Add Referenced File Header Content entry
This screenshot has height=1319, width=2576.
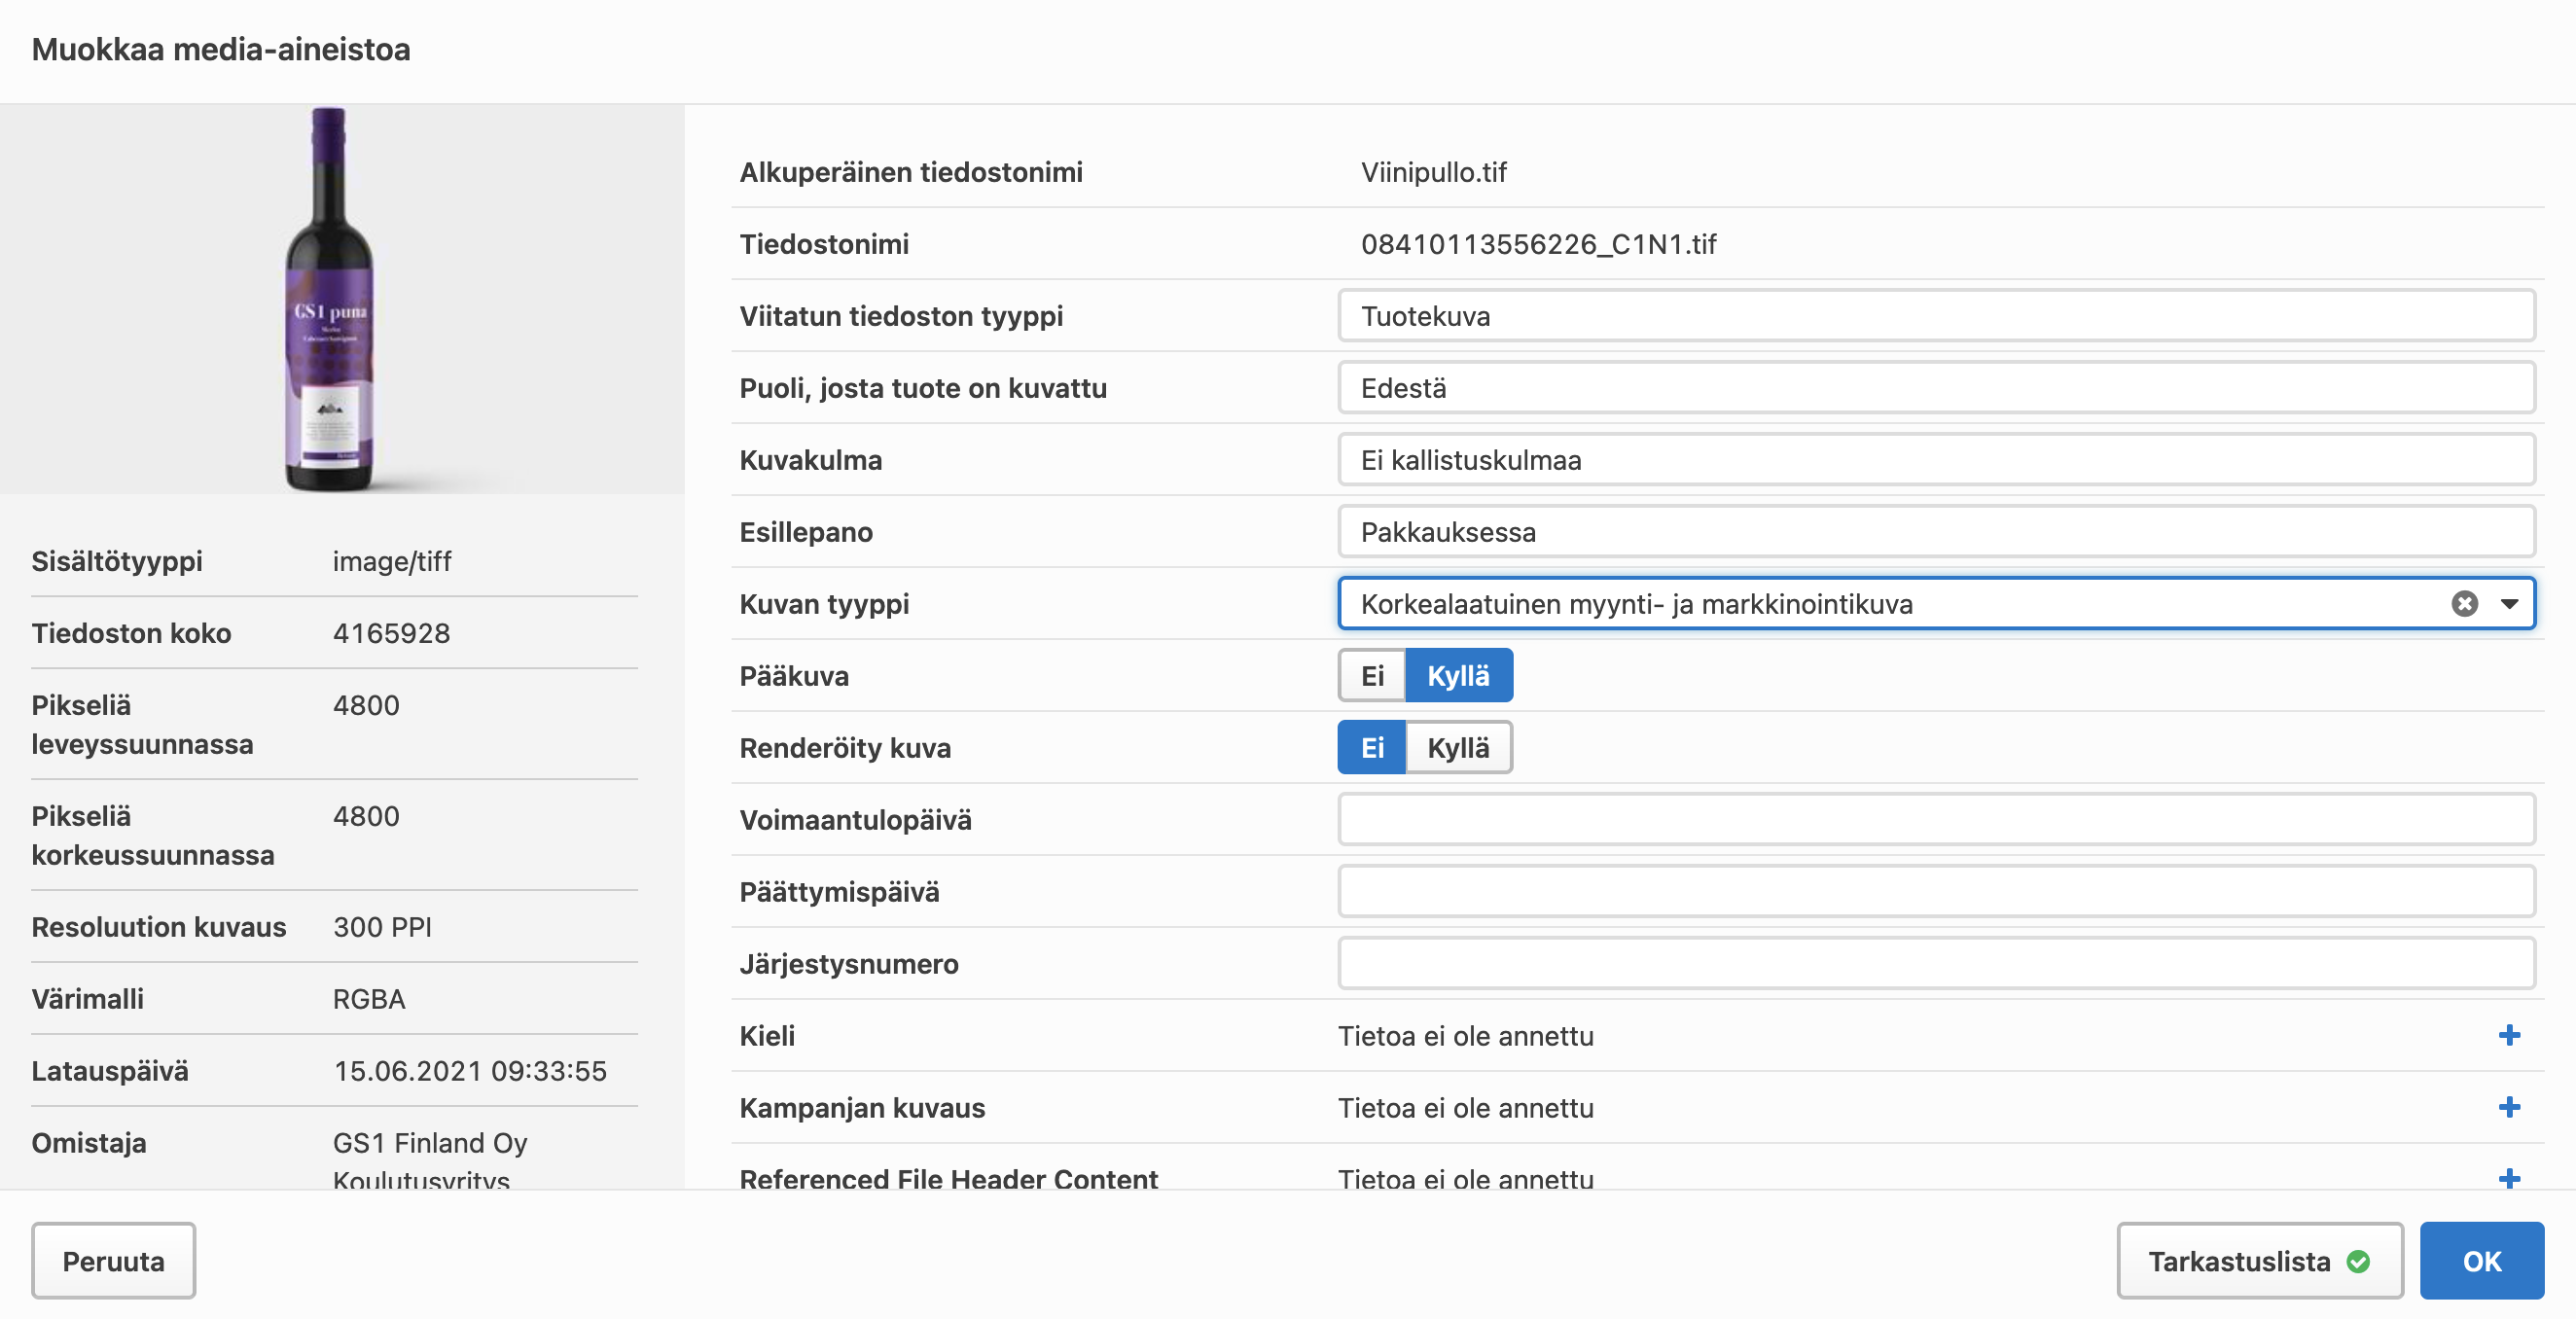click(2509, 1178)
